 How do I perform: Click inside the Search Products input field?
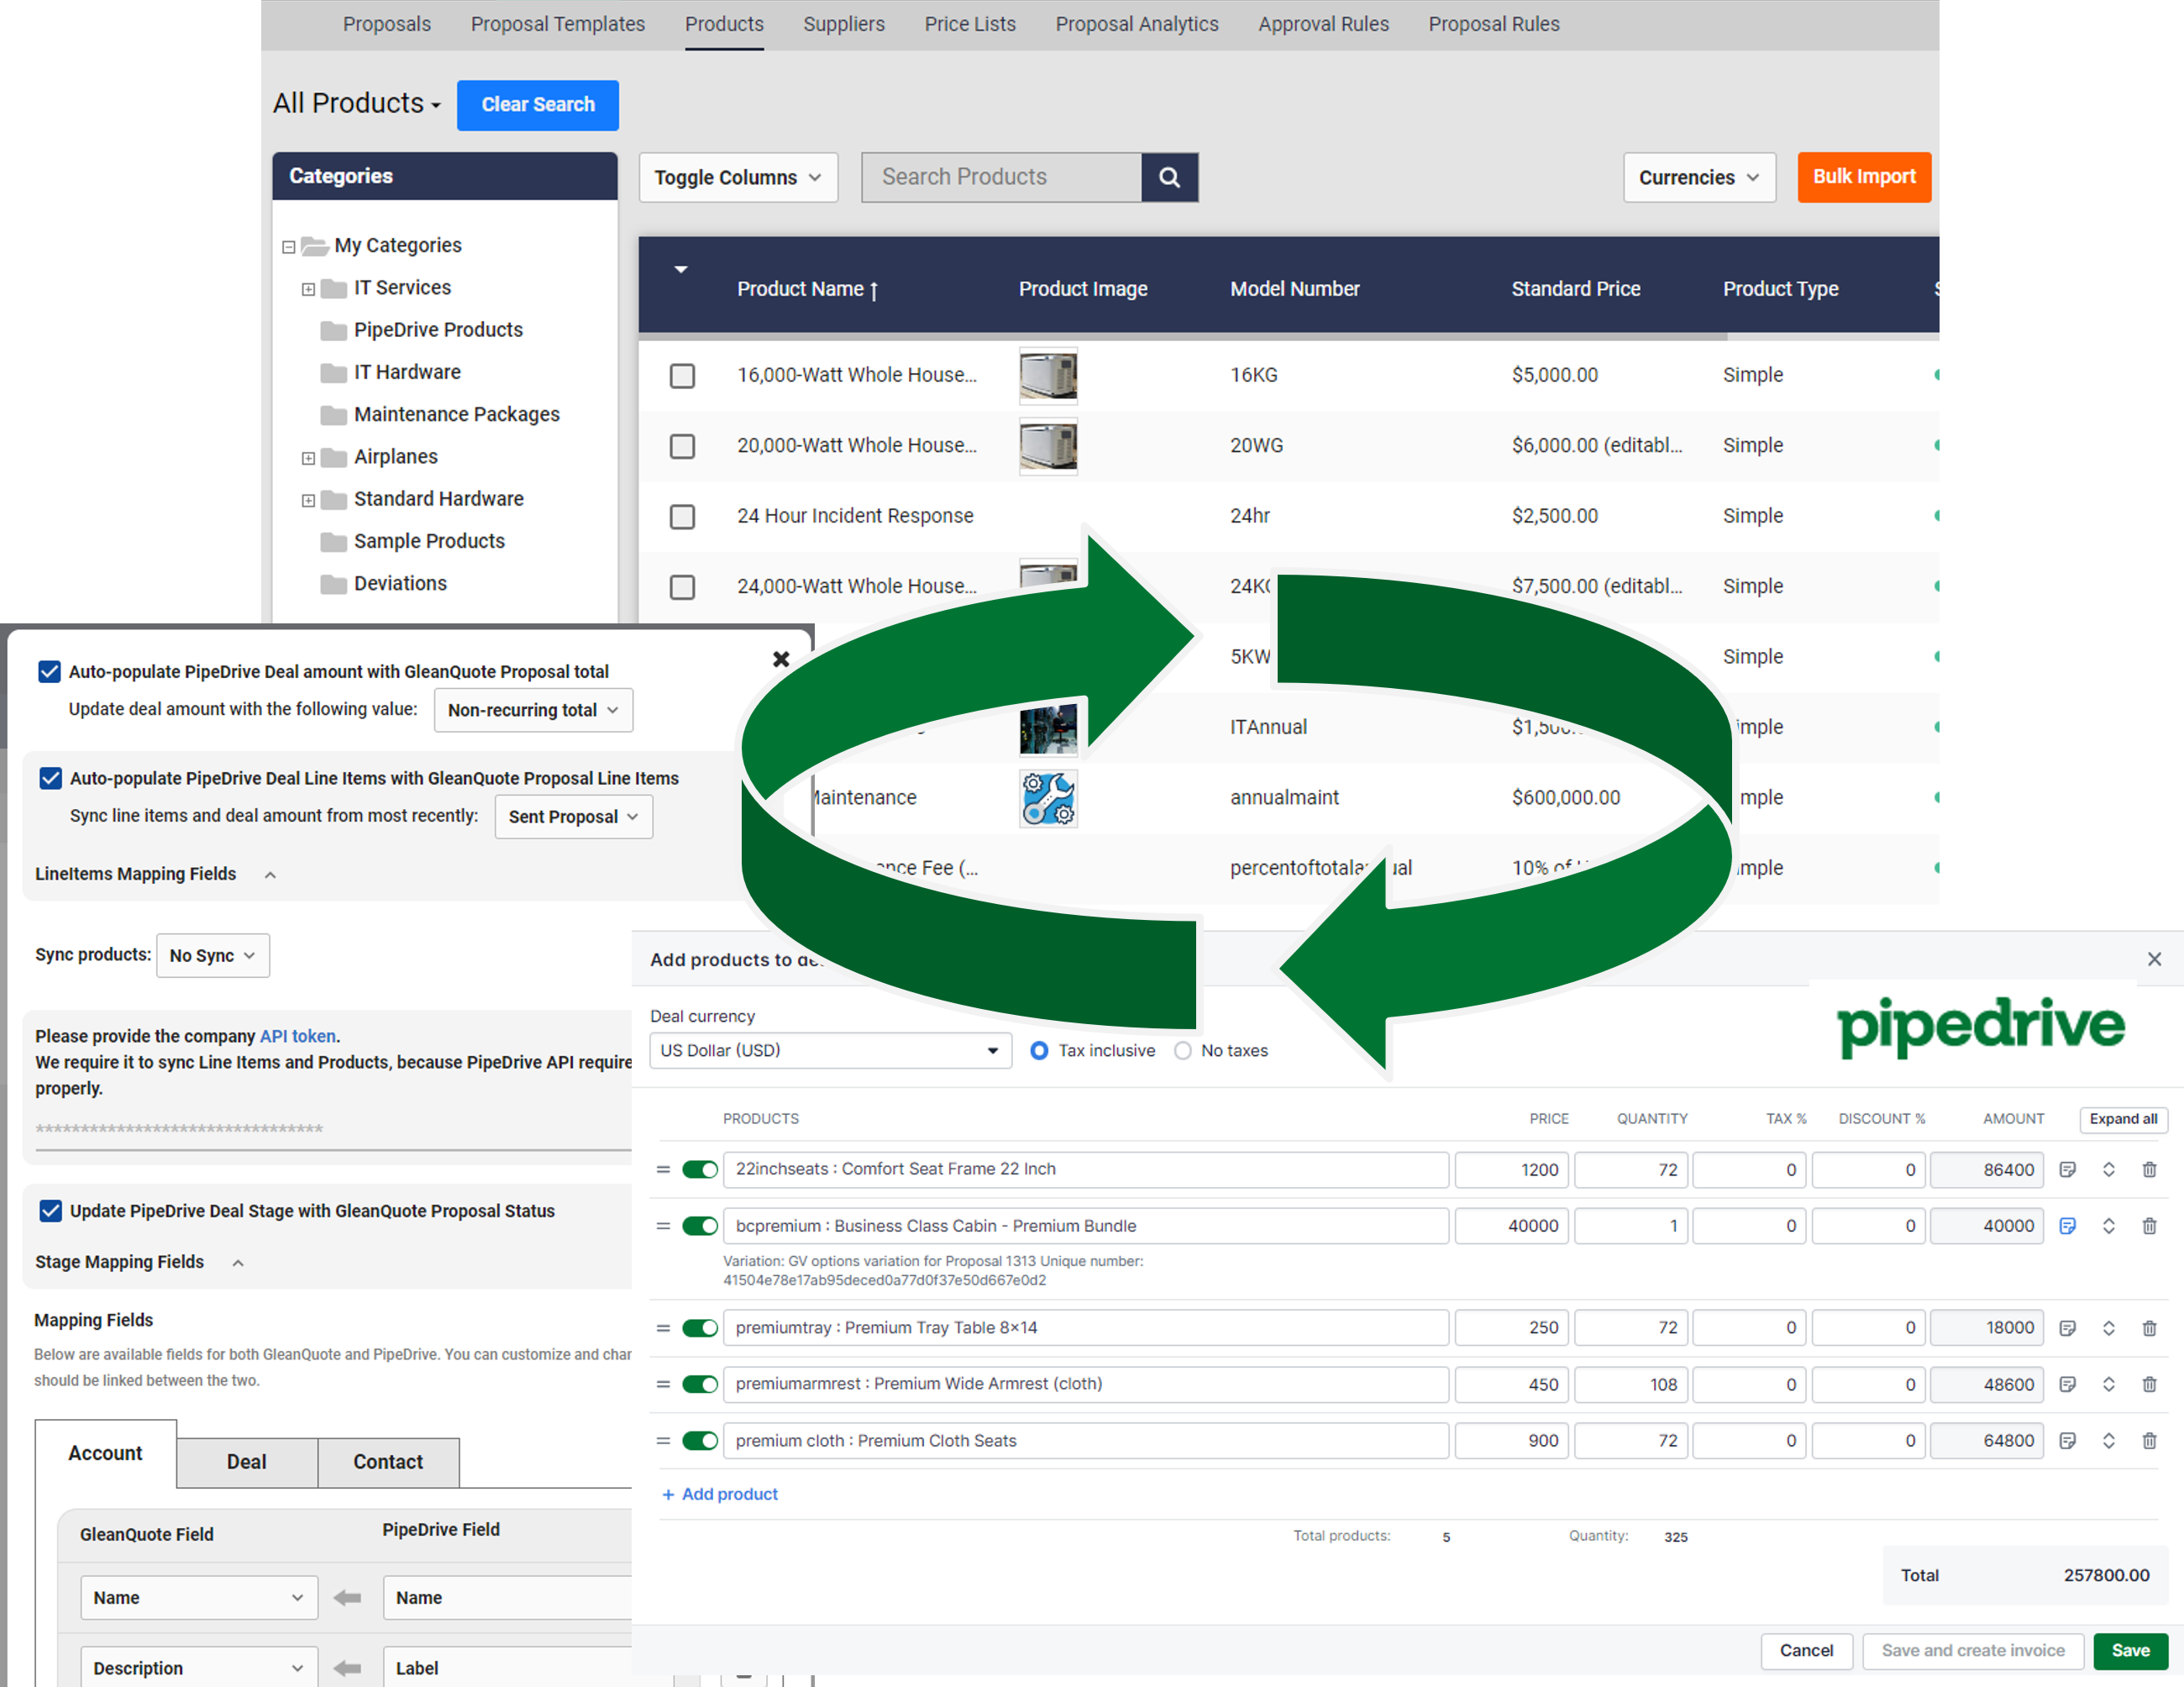coord(1000,177)
